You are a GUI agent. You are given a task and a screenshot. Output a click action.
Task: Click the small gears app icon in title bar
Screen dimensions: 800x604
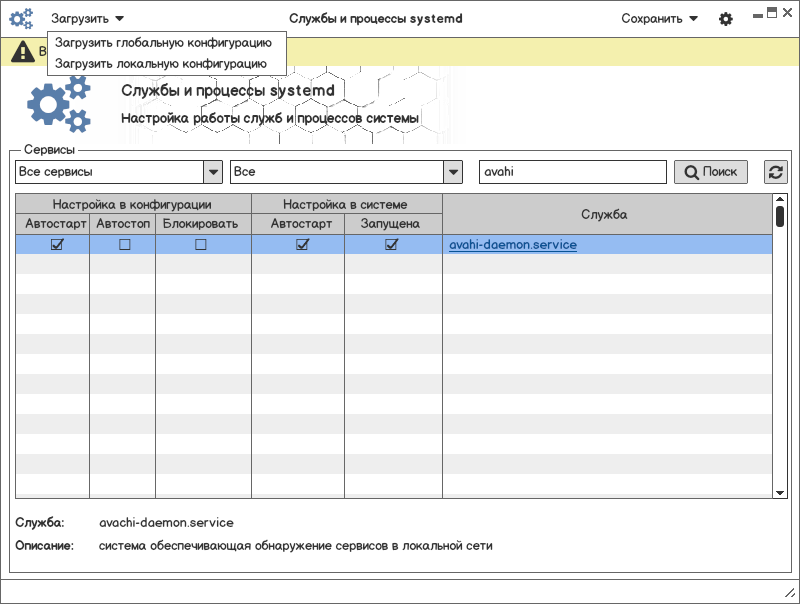point(21,18)
